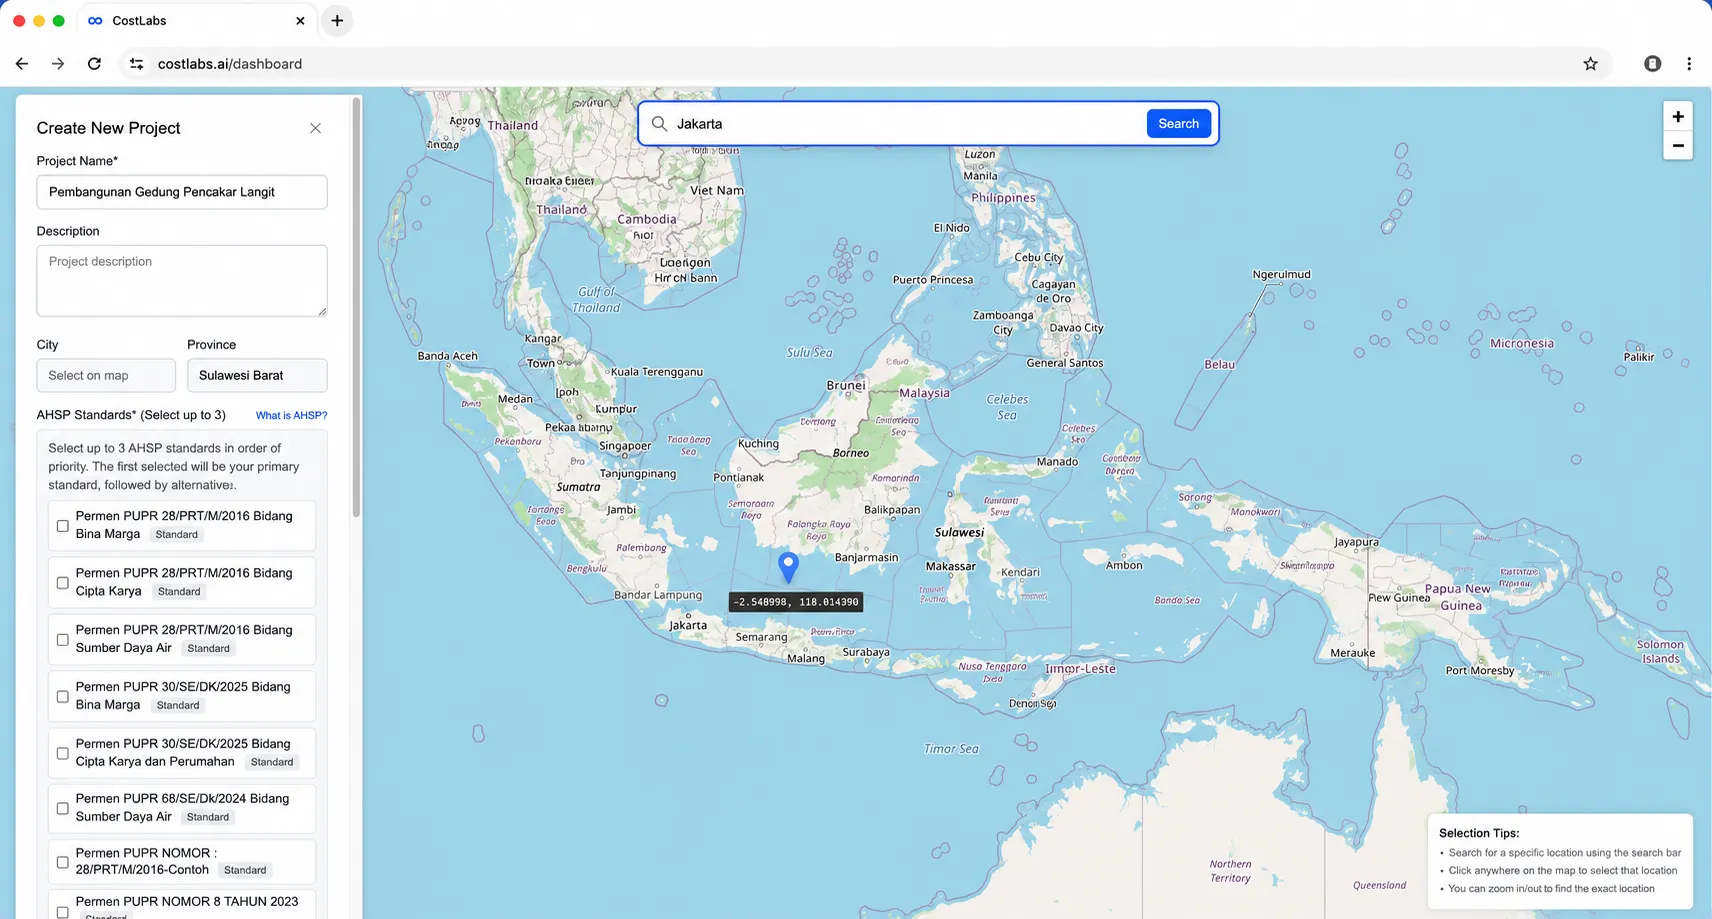Image resolution: width=1712 pixels, height=919 pixels.
Task: Click the coordinate label -2.548998, 118.014390
Action: point(796,602)
